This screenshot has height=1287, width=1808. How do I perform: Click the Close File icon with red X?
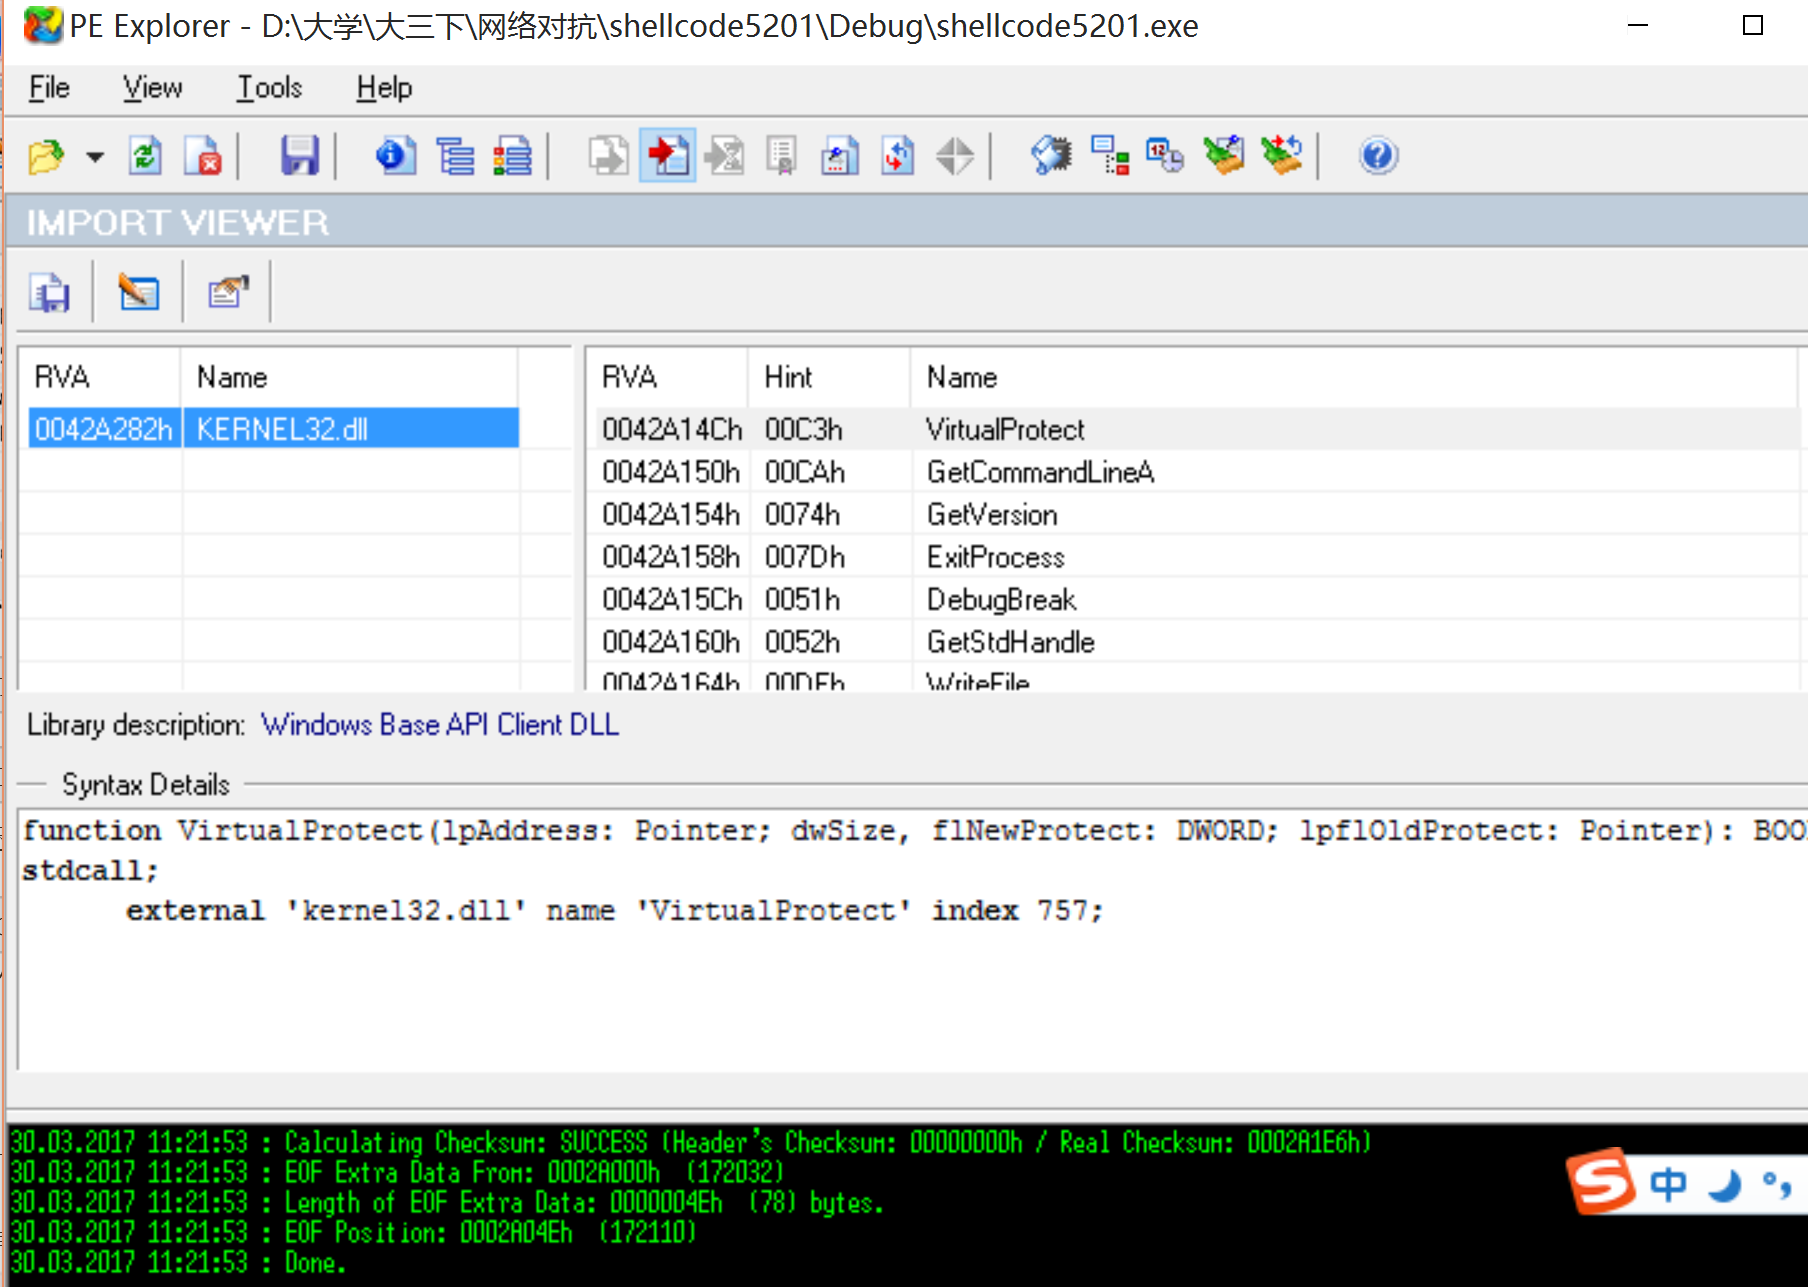[x=204, y=156]
